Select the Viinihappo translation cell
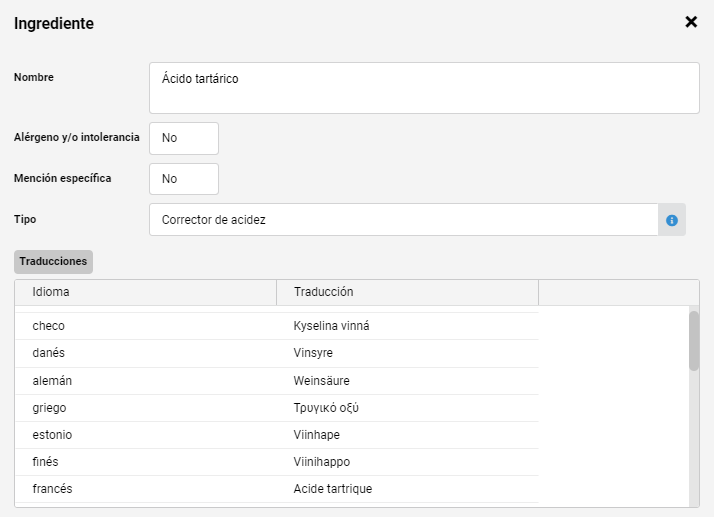Viewport: 714px width, 517px height. point(408,462)
